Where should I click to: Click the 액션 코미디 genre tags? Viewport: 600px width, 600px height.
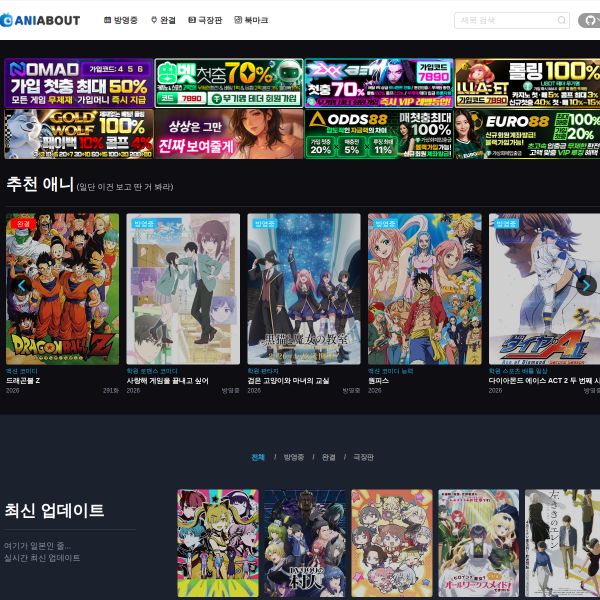point(21,371)
